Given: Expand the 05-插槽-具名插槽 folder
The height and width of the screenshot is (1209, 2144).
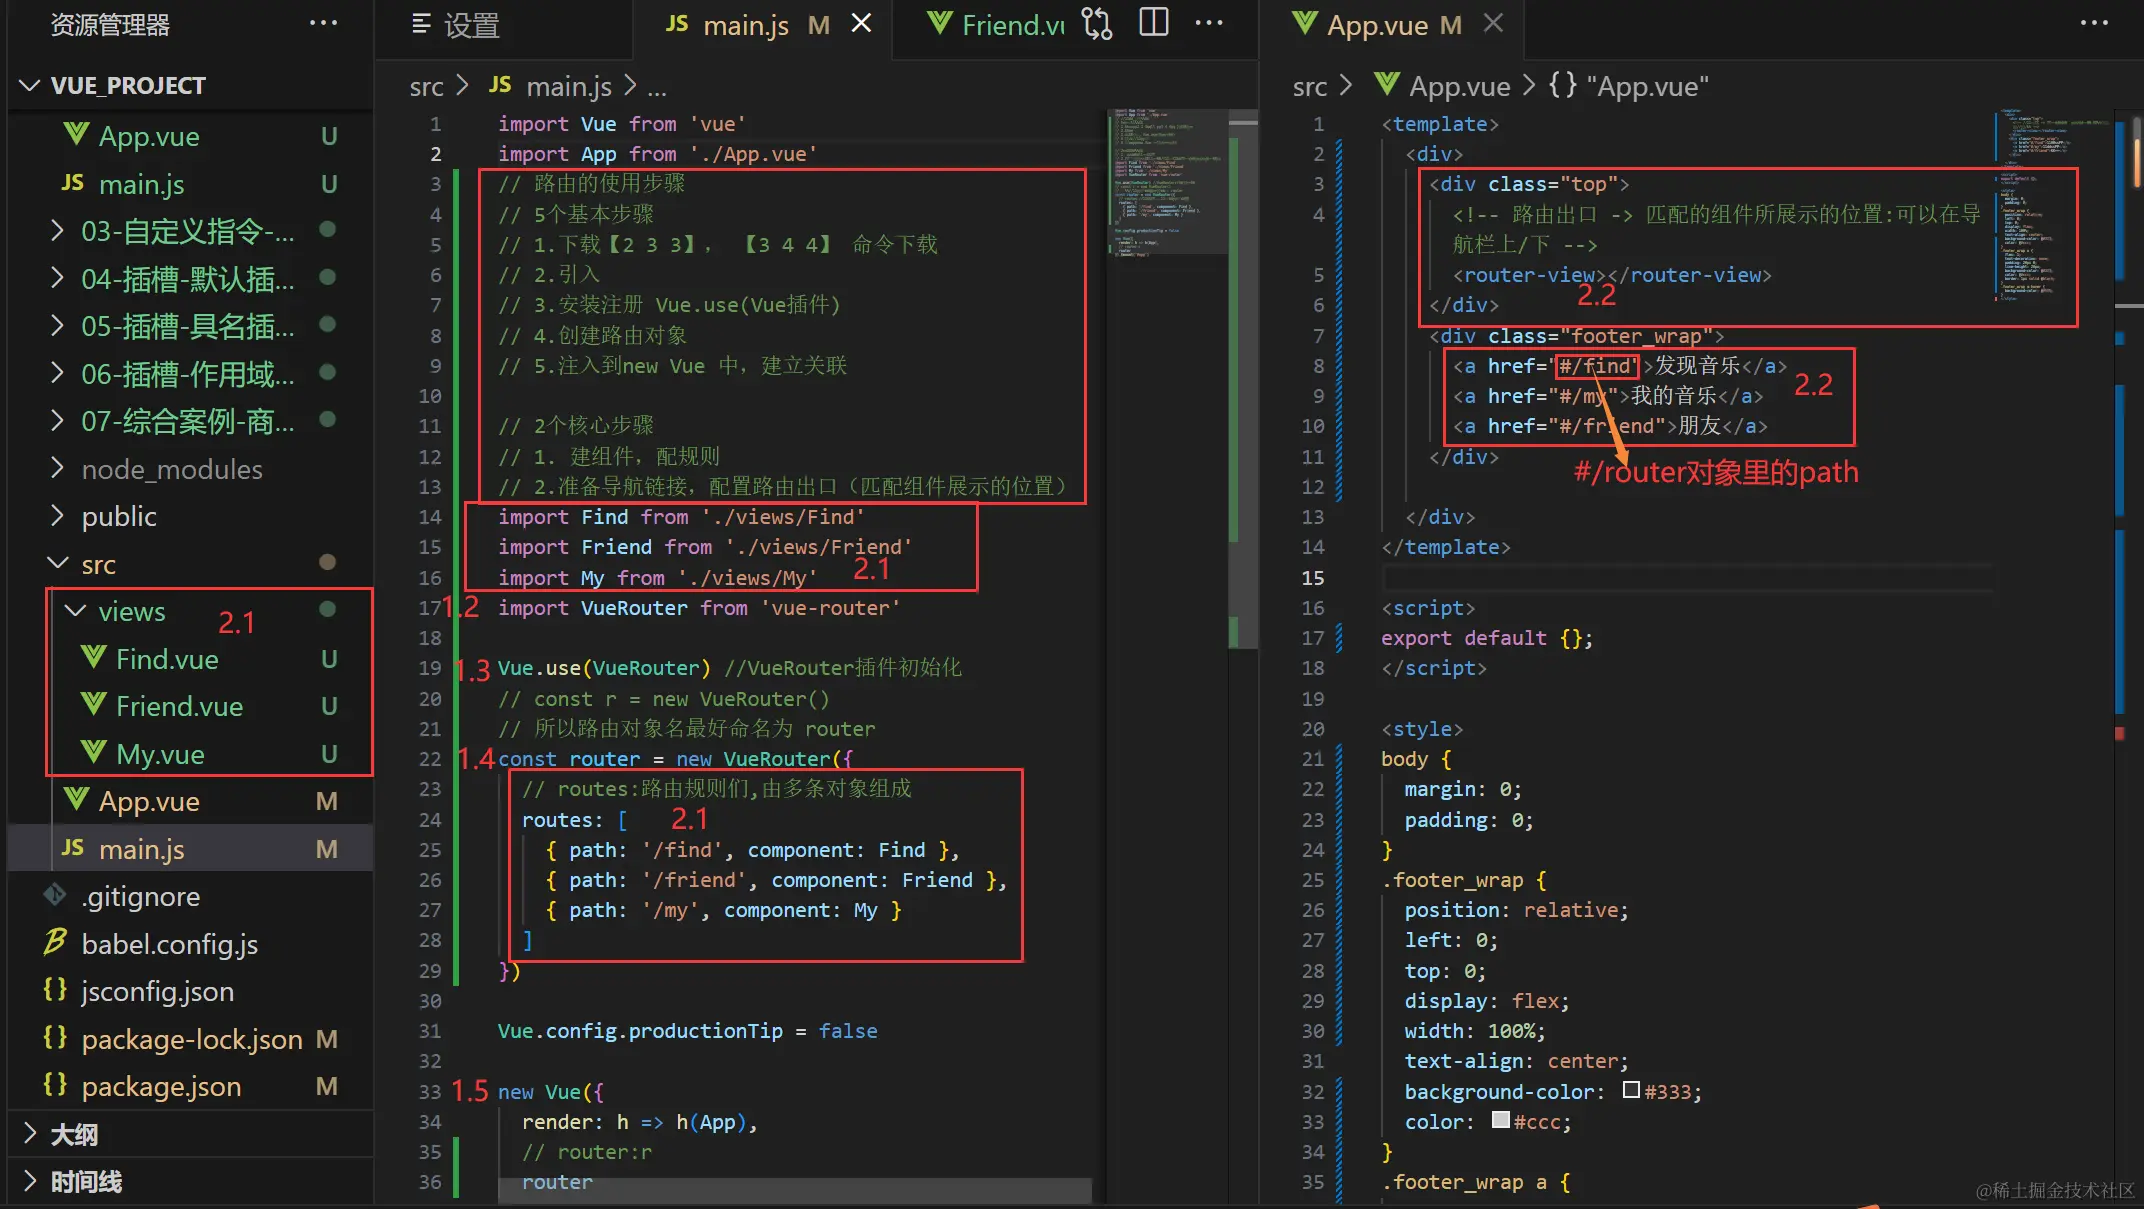Looking at the screenshot, I should click(x=57, y=326).
